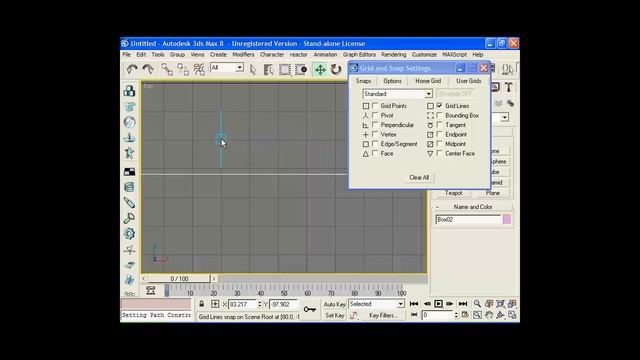This screenshot has height=360, width=640.
Task: Click the Plane primitive button
Action: [493, 193]
